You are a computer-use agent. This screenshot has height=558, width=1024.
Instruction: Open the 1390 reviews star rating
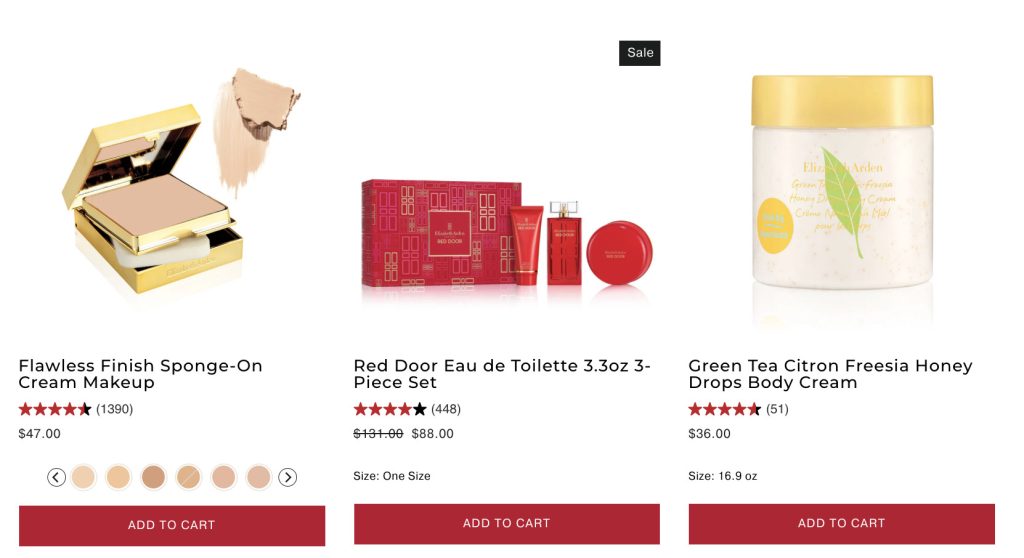pyautogui.click(x=76, y=409)
